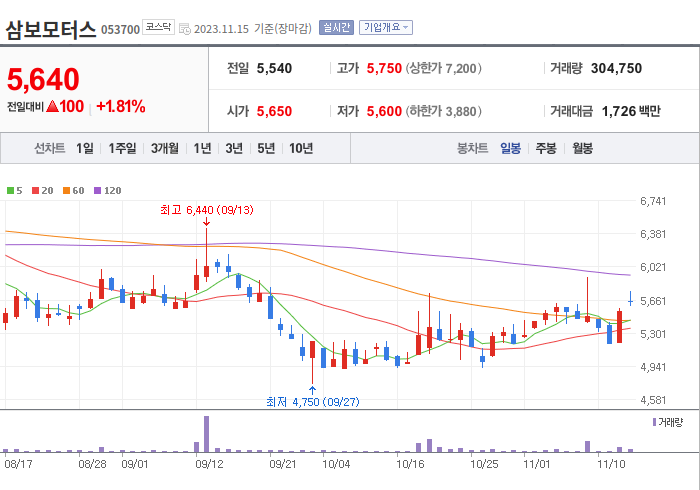Click the 상한가 7,200 text
Viewport: 700px width, 490px height.
point(443,68)
